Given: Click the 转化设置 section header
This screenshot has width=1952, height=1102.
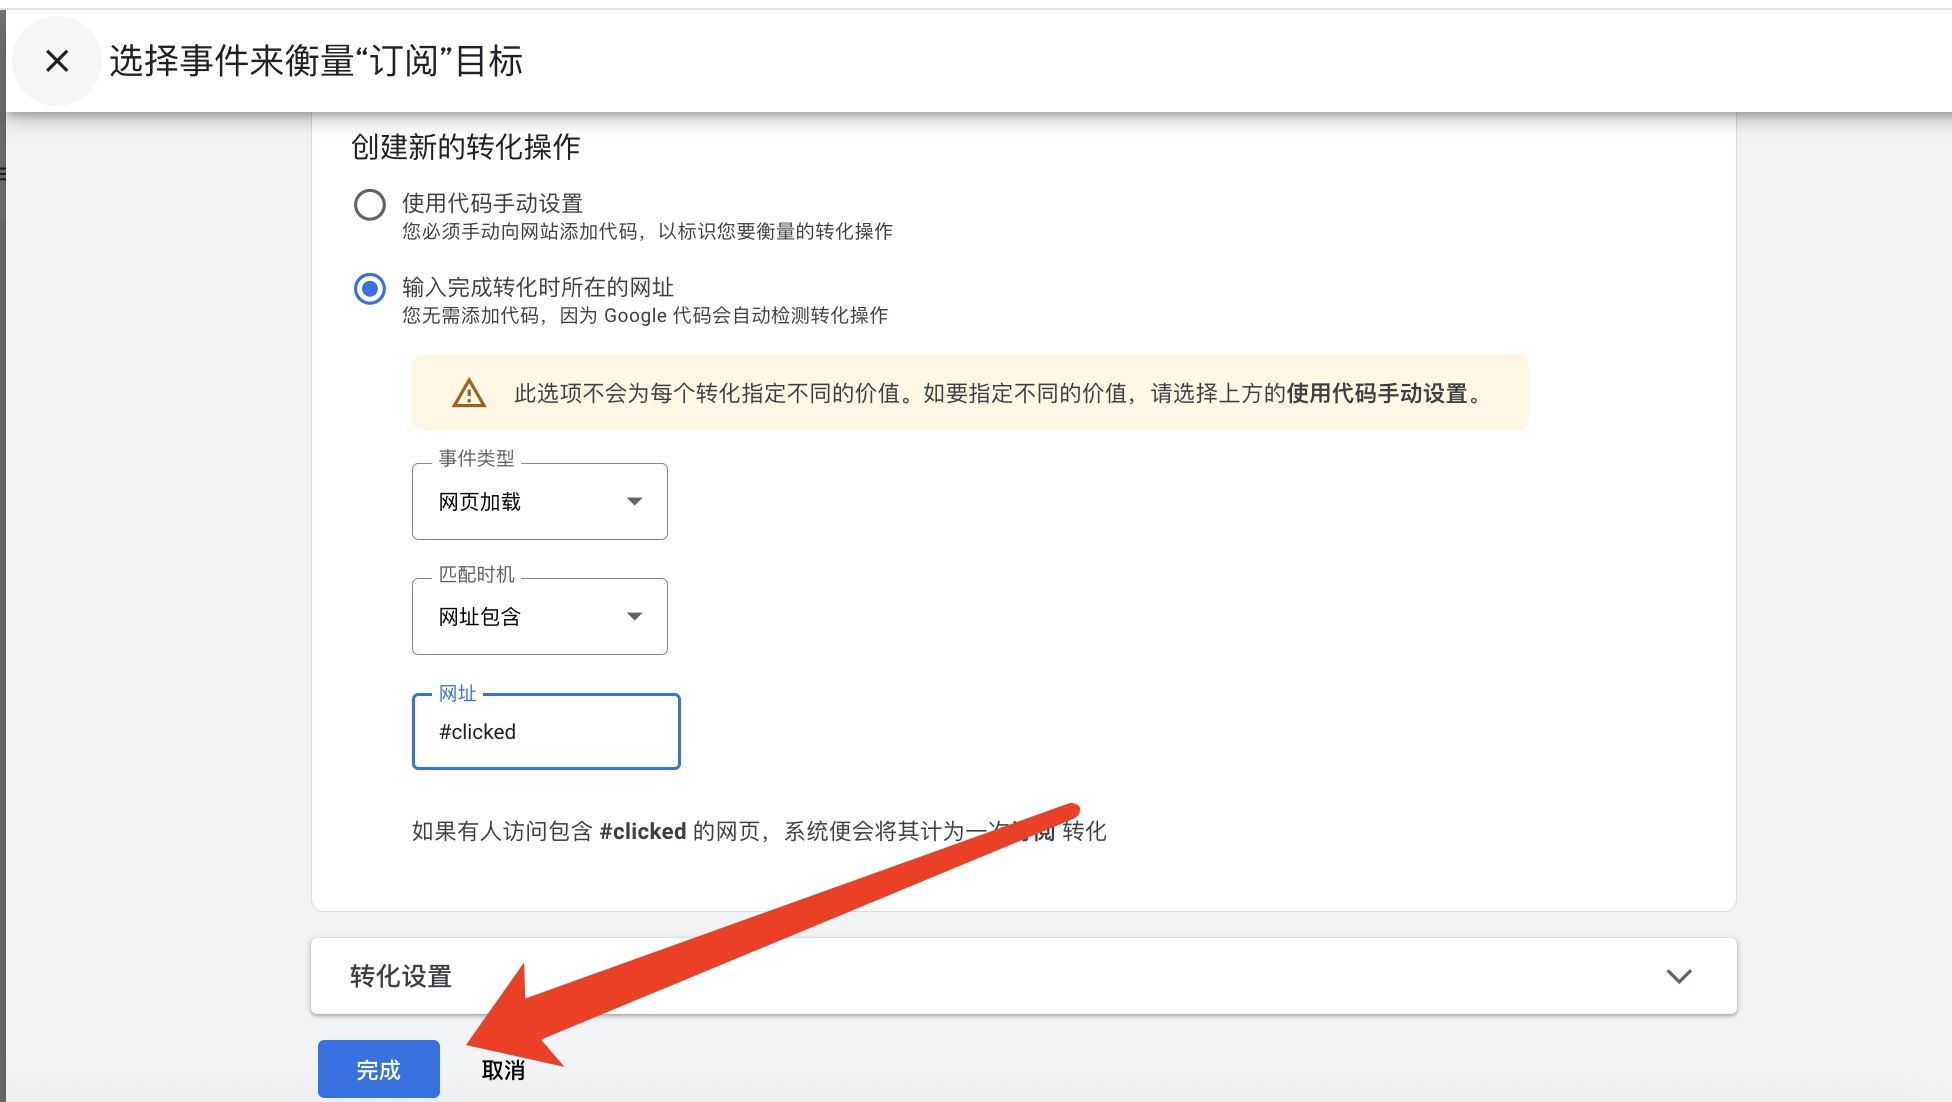Looking at the screenshot, I should click(401, 976).
